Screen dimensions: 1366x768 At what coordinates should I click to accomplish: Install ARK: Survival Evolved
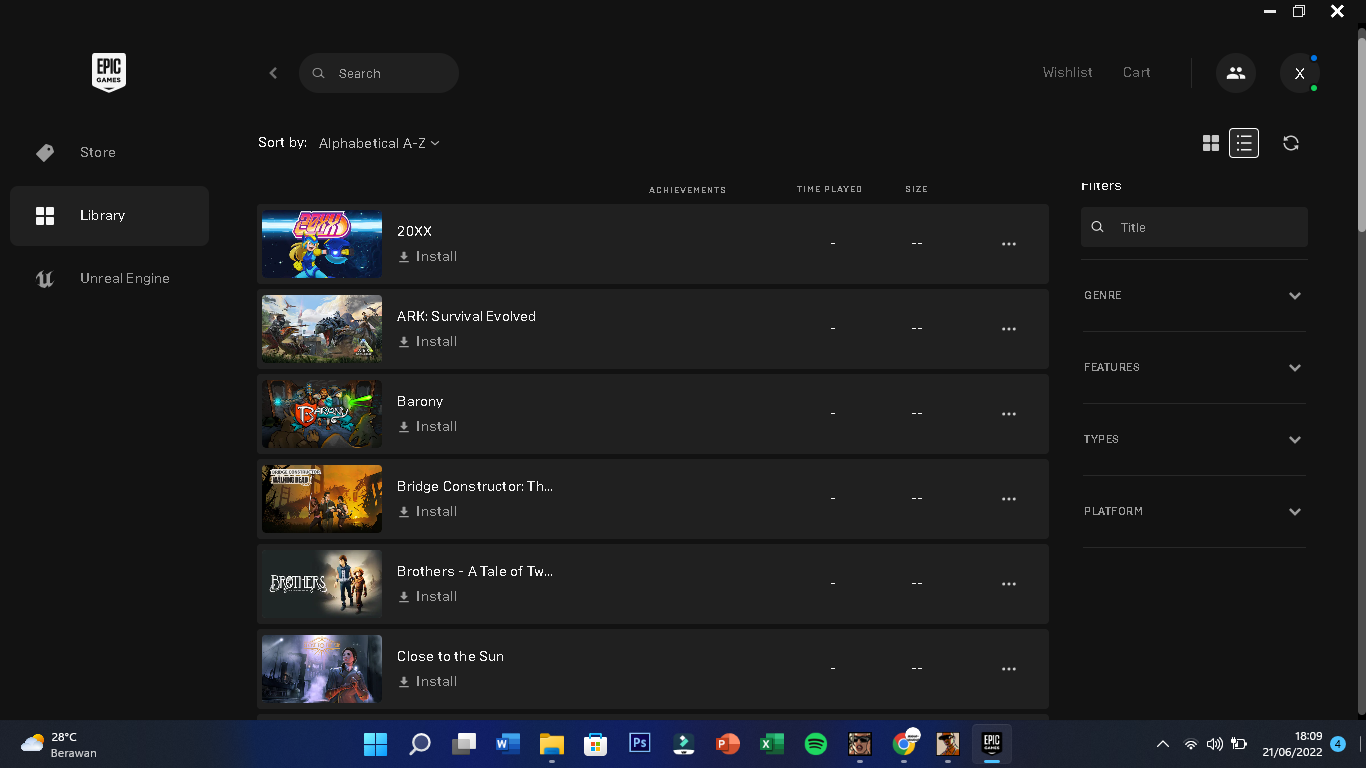pos(427,341)
